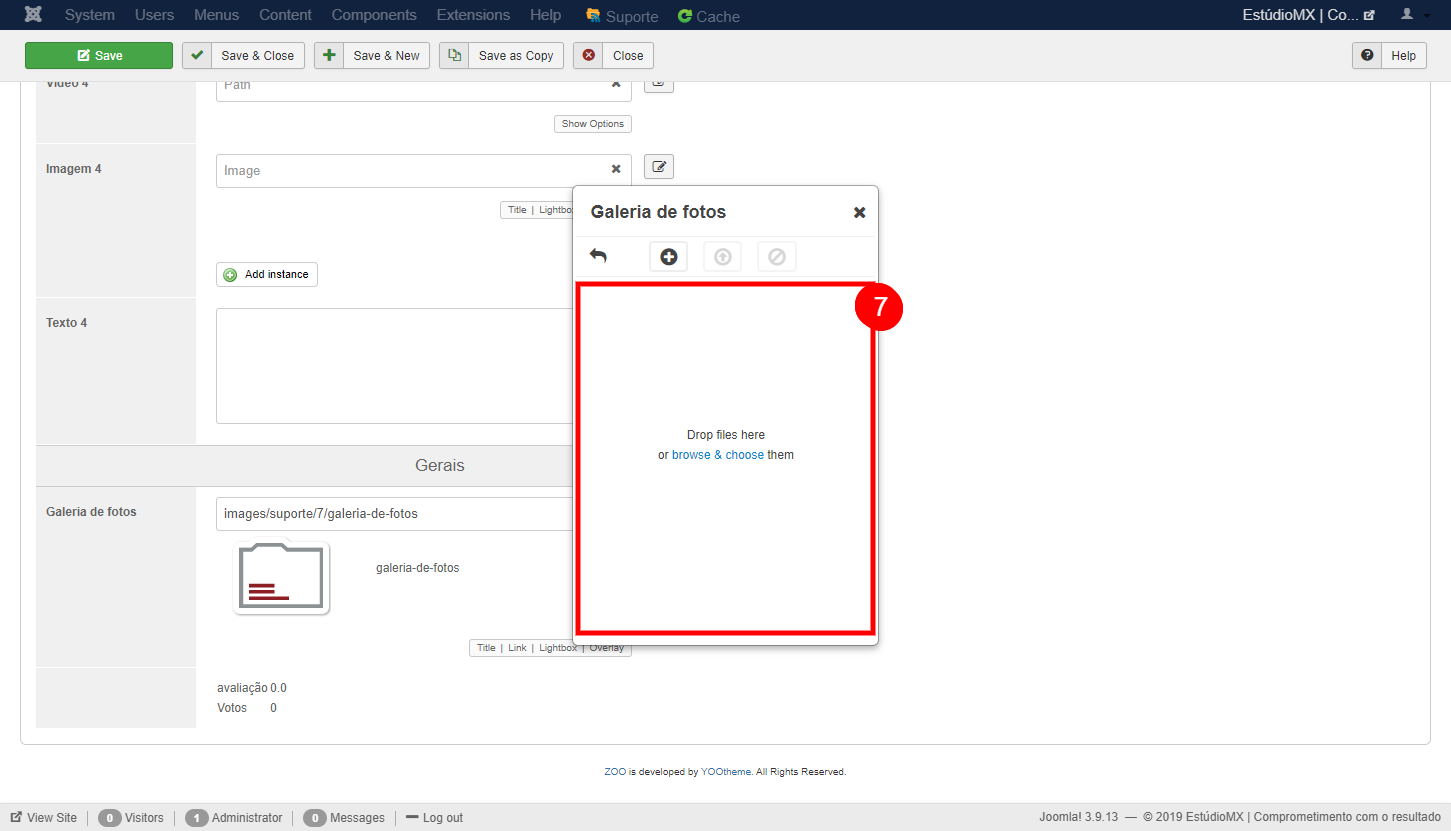Click Log out in the status bar

434,818
